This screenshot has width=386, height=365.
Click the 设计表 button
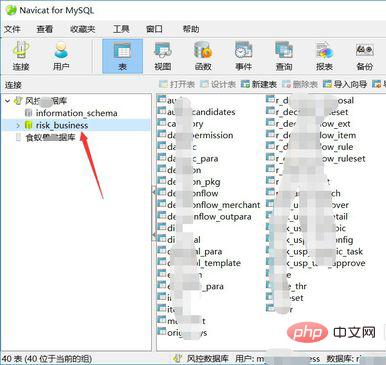(x=218, y=84)
